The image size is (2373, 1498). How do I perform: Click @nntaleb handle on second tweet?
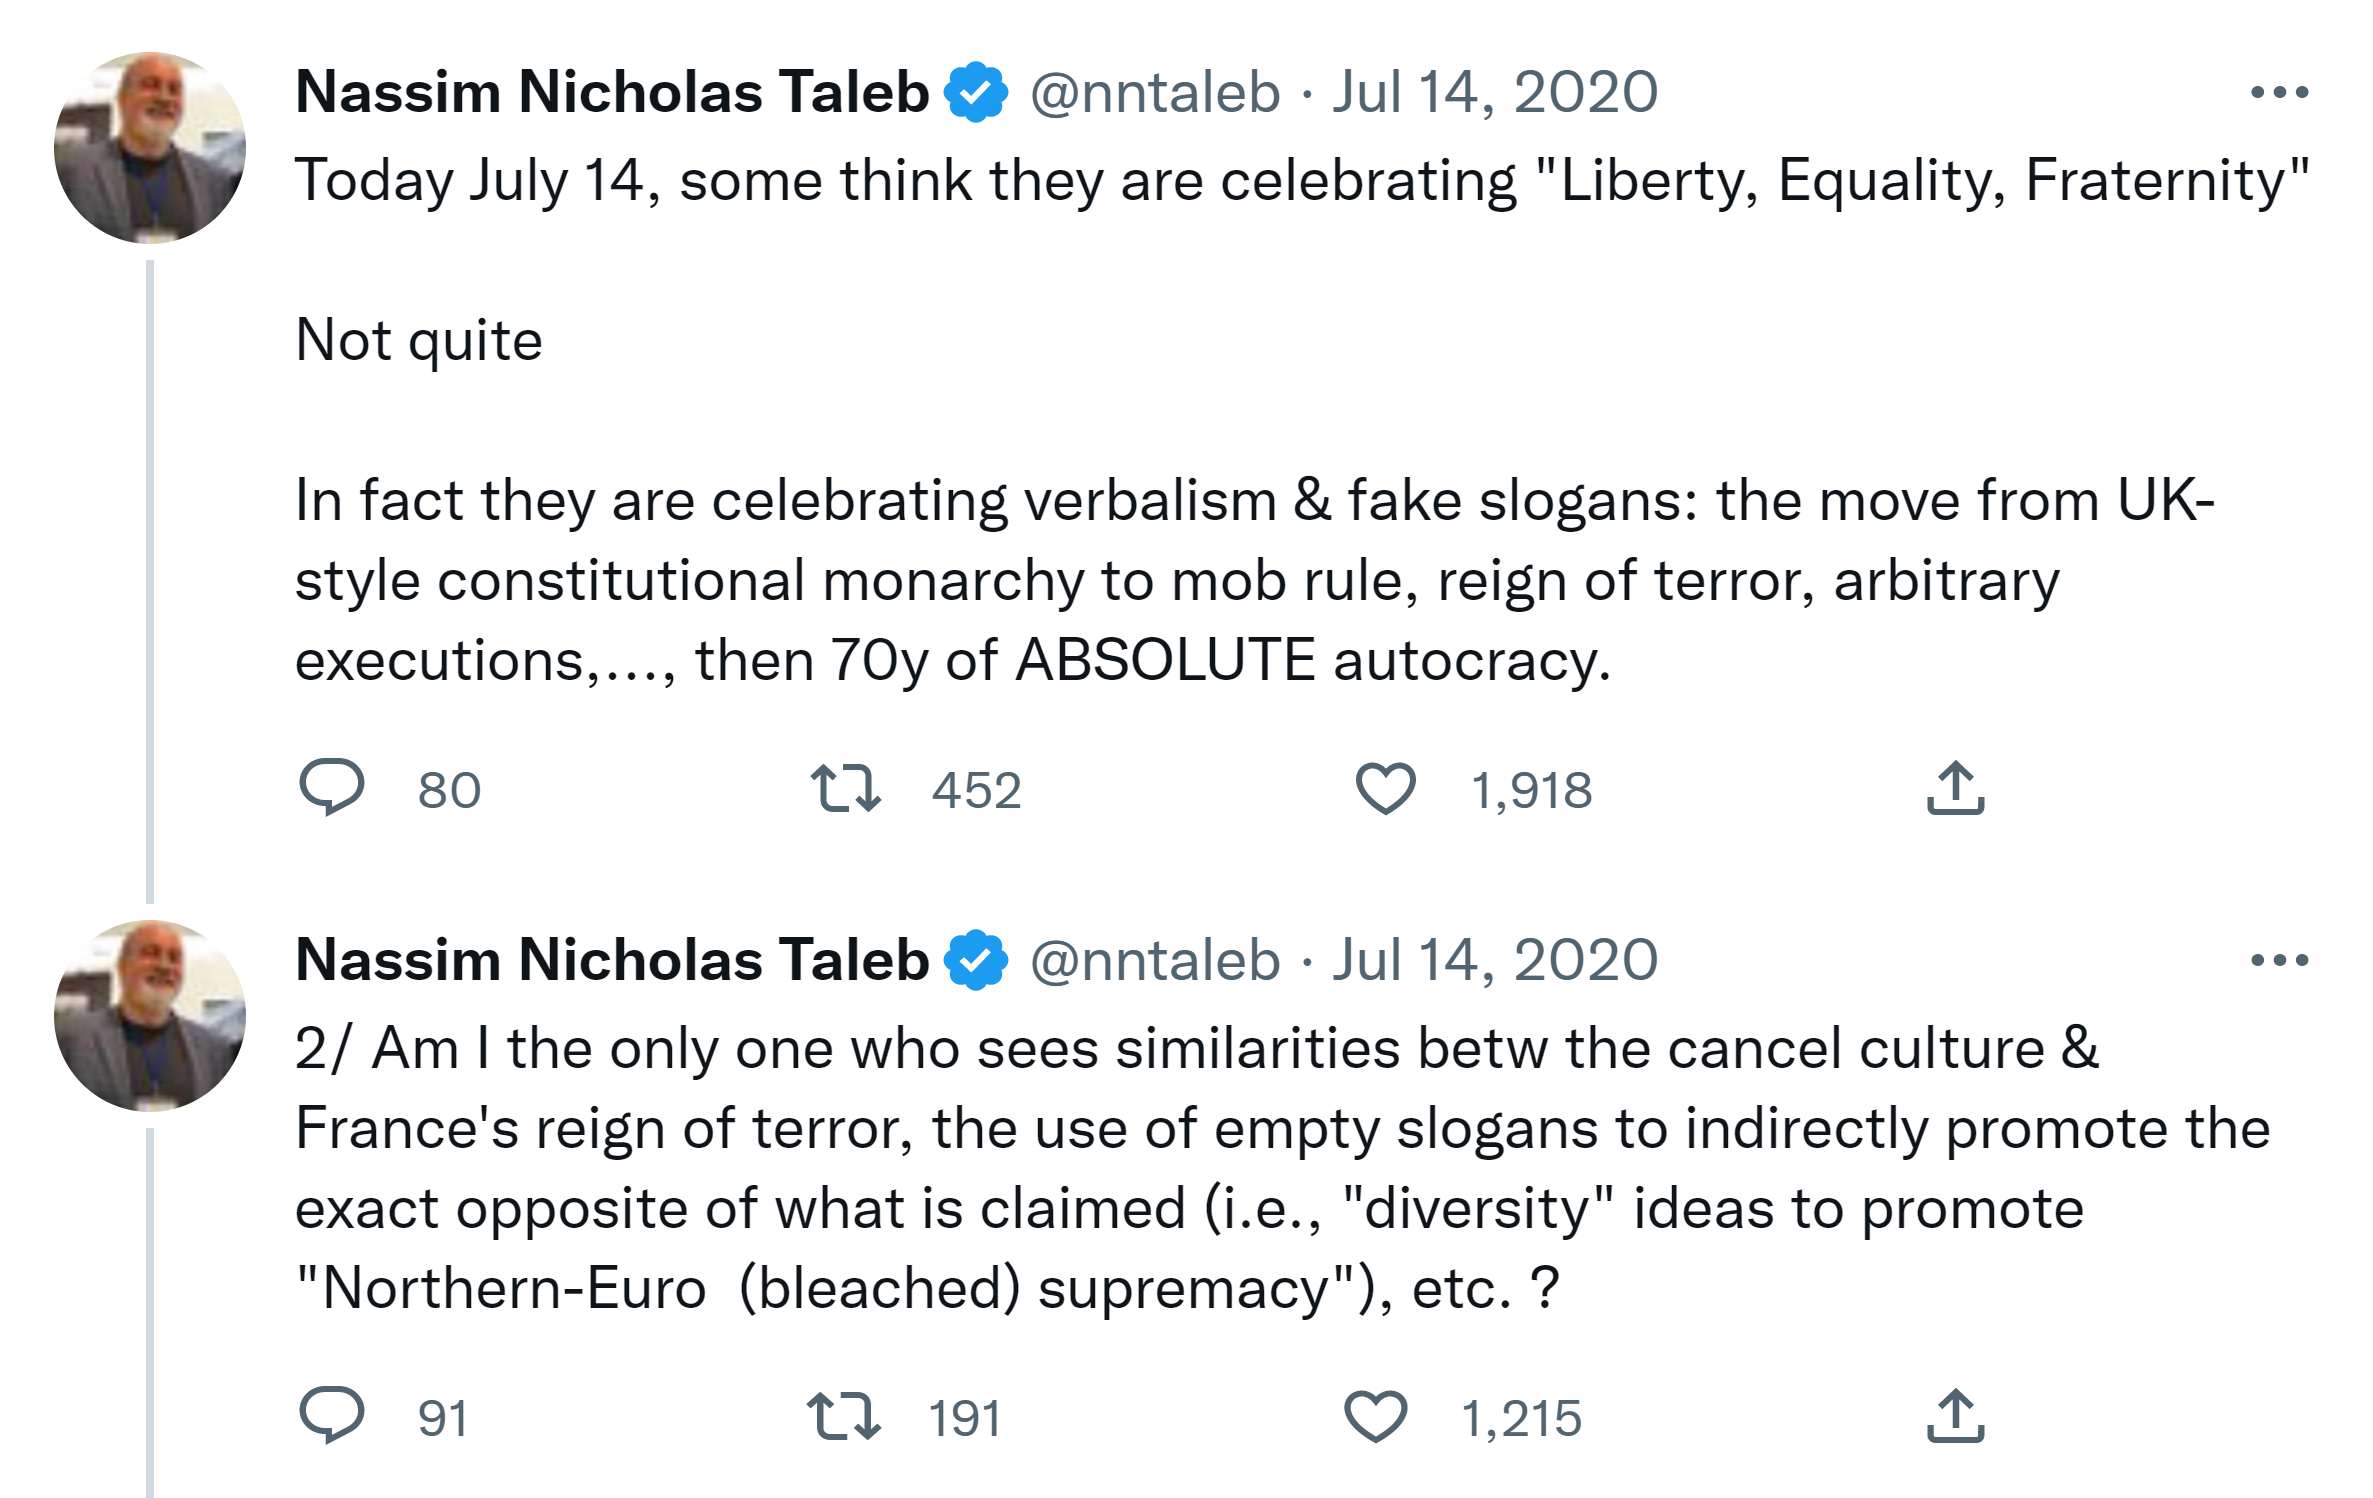(x=1155, y=961)
